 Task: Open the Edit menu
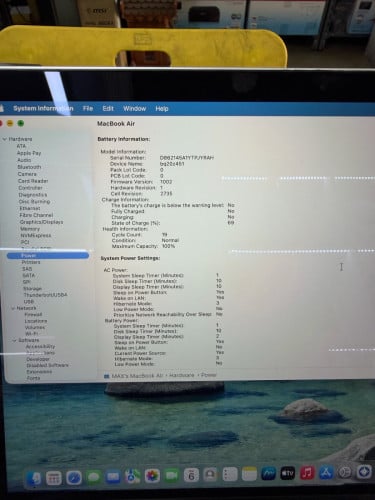click(x=108, y=108)
